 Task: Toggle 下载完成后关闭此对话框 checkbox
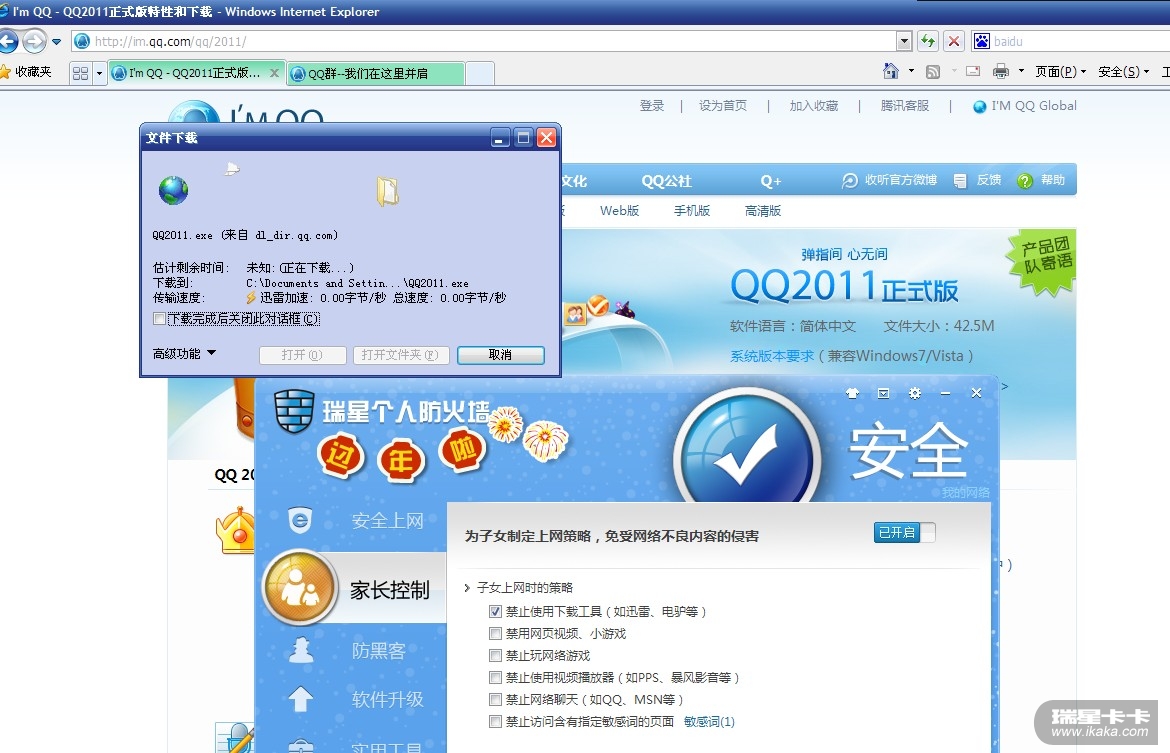(159, 319)
